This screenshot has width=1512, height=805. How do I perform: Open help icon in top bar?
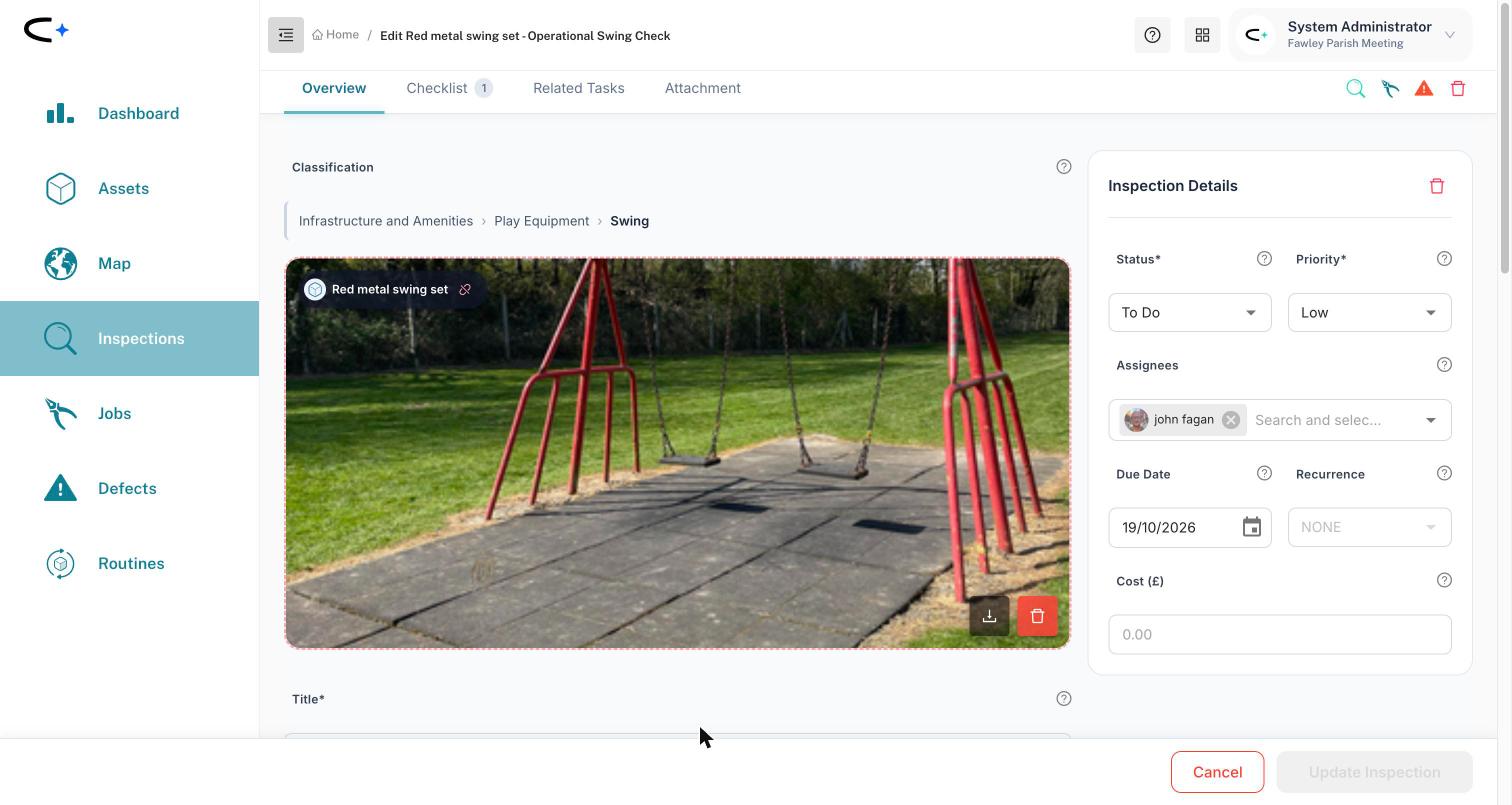click(1152, 35)
